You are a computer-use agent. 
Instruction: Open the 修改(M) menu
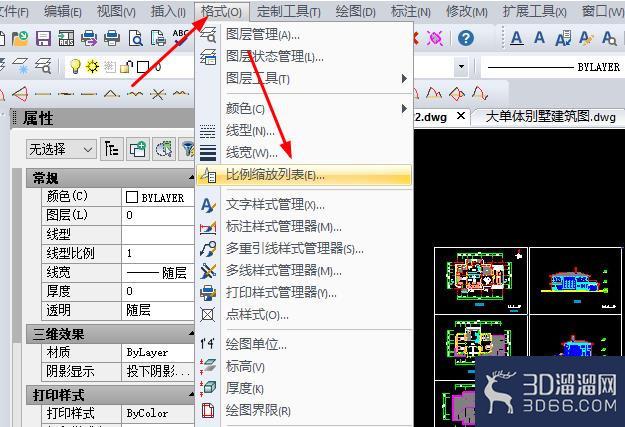(466, 11)
